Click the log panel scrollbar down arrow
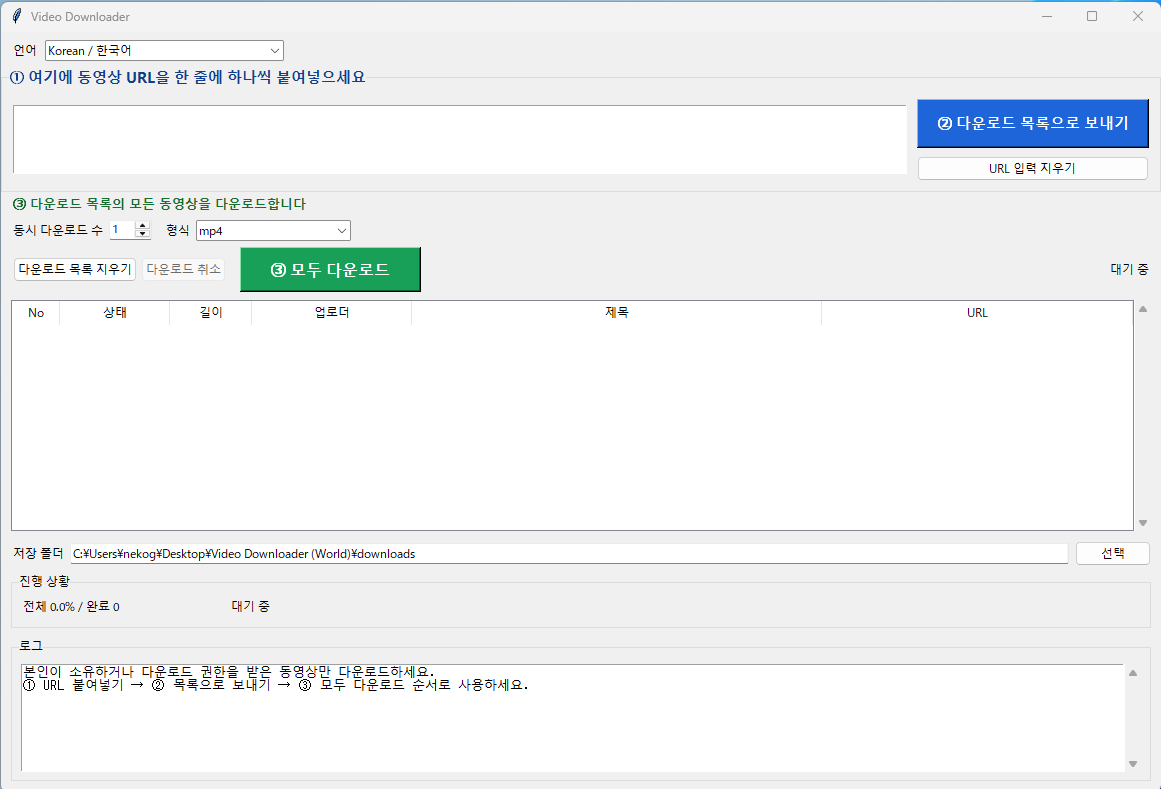The image size is (1161, 789). (1133, 764)
